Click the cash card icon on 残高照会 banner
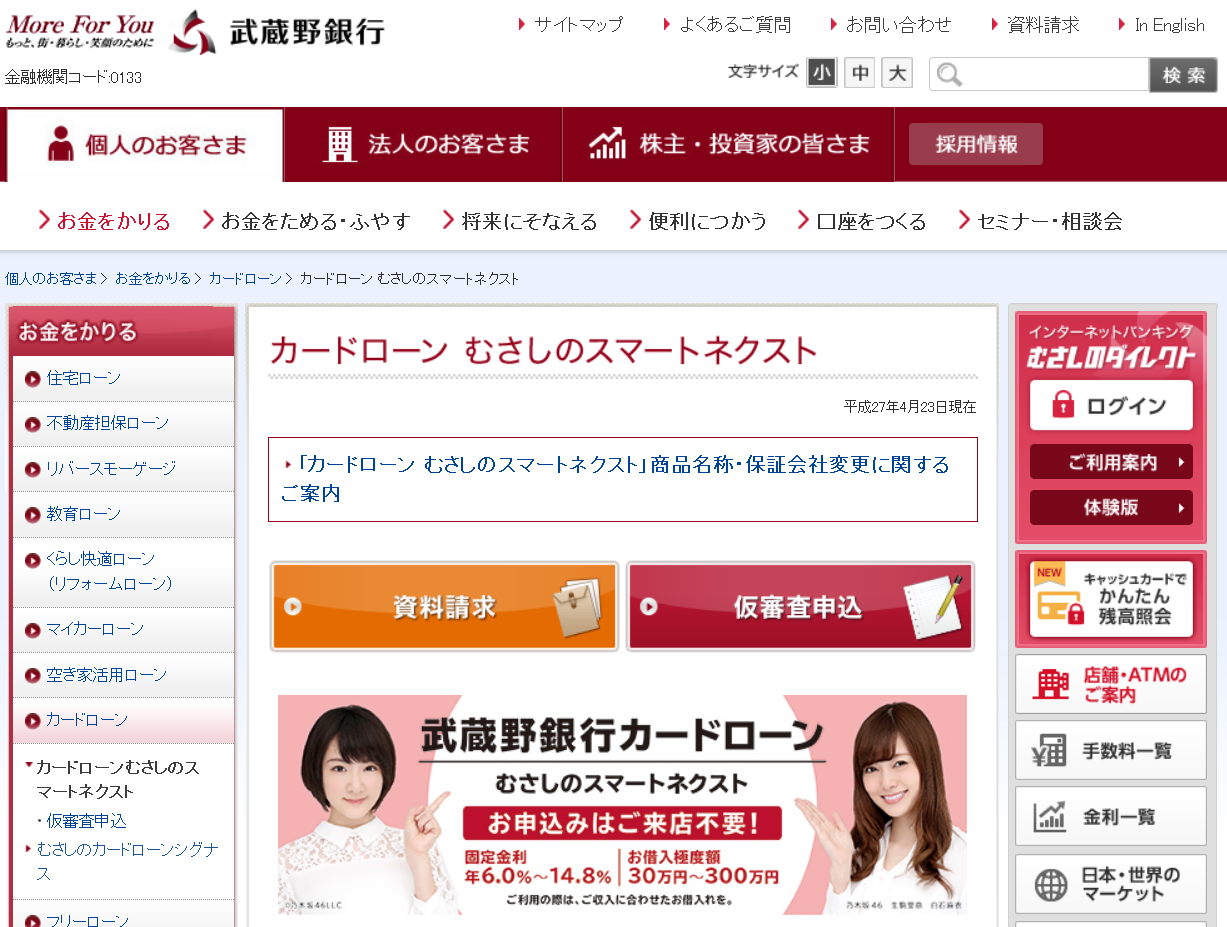1227x927 pixels. tap(1059, 608)
